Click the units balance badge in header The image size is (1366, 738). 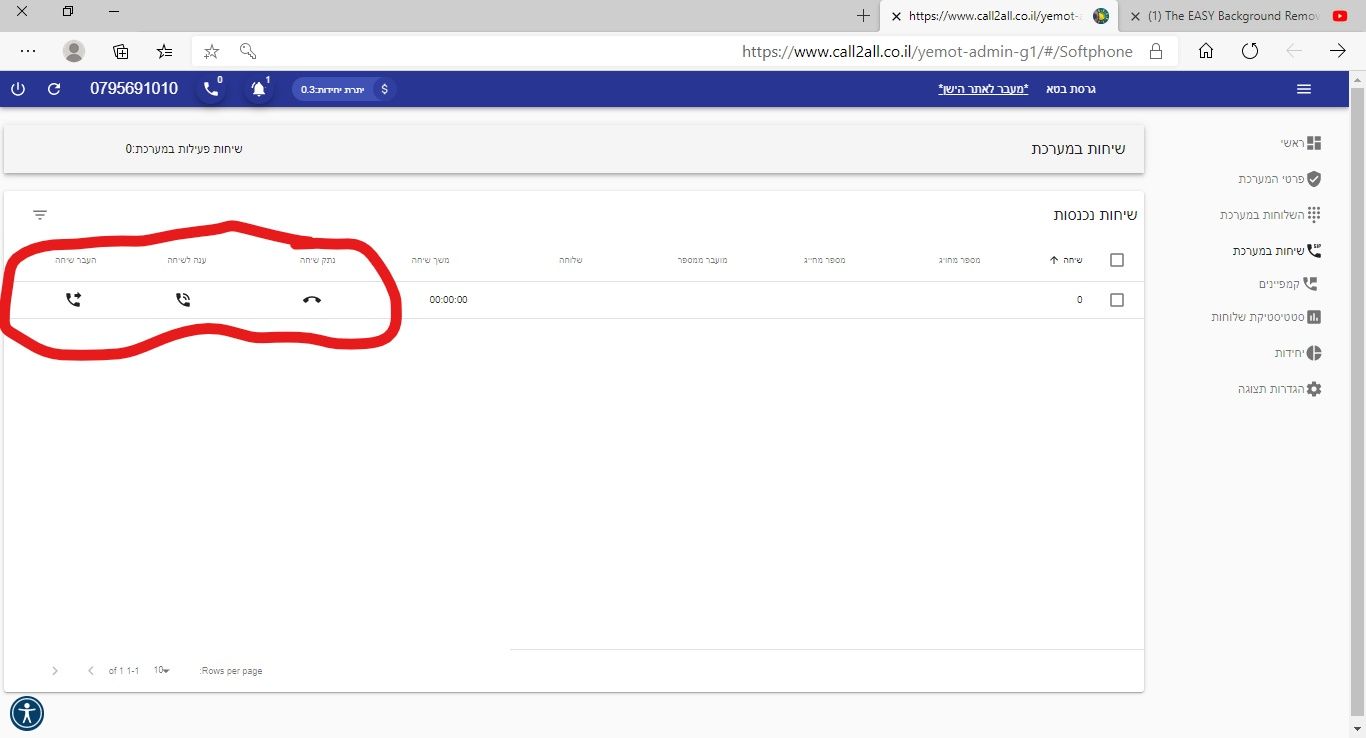344,89
